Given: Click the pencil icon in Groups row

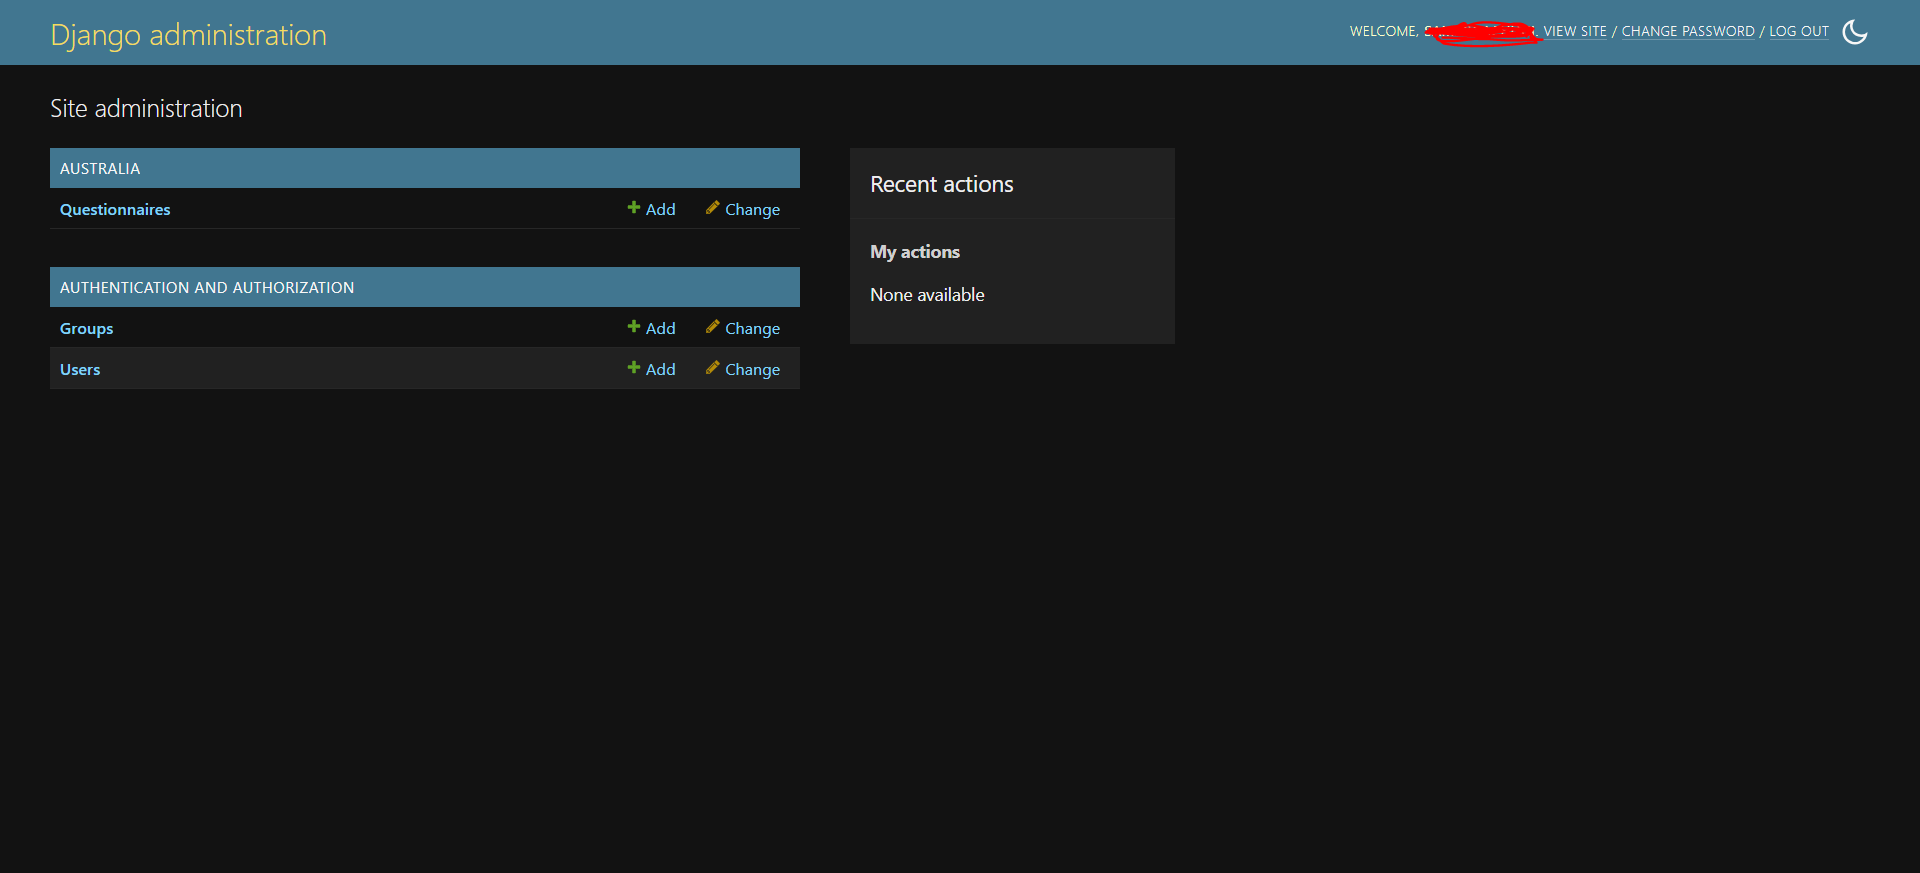Looking at the screenshot, I should 712,327.
